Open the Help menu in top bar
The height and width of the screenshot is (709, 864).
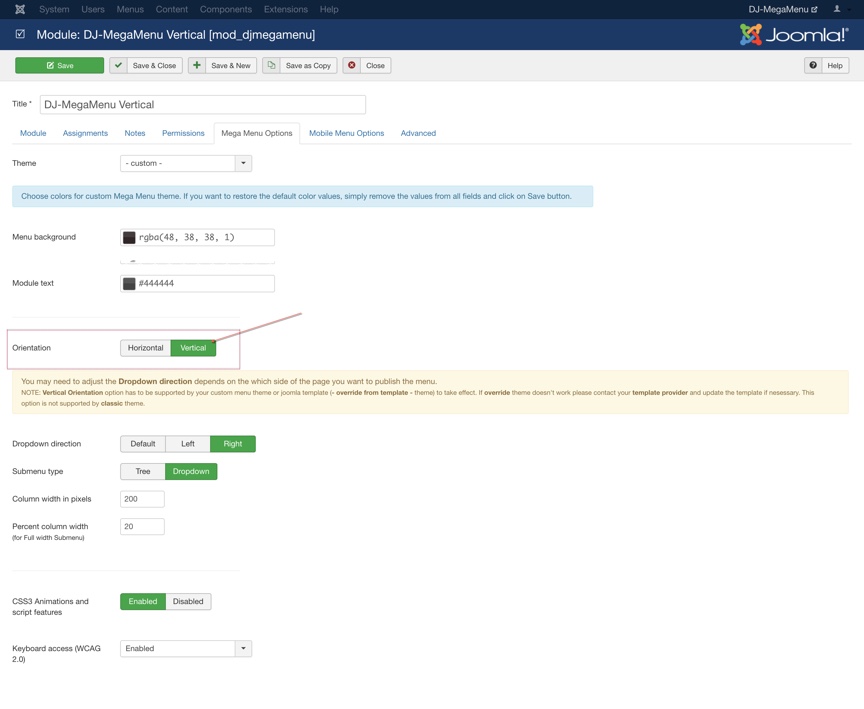(329, 9)
